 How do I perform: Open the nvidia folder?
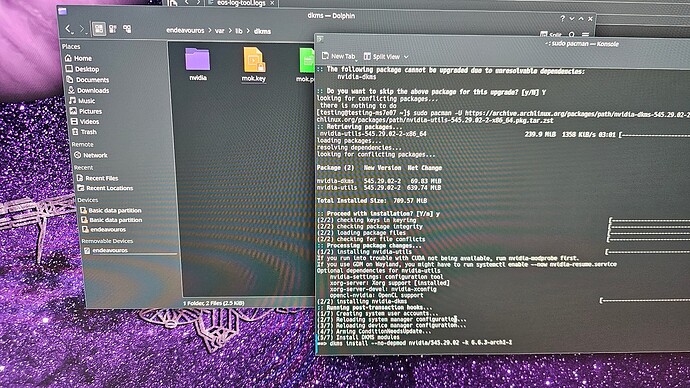pos(198,64)
